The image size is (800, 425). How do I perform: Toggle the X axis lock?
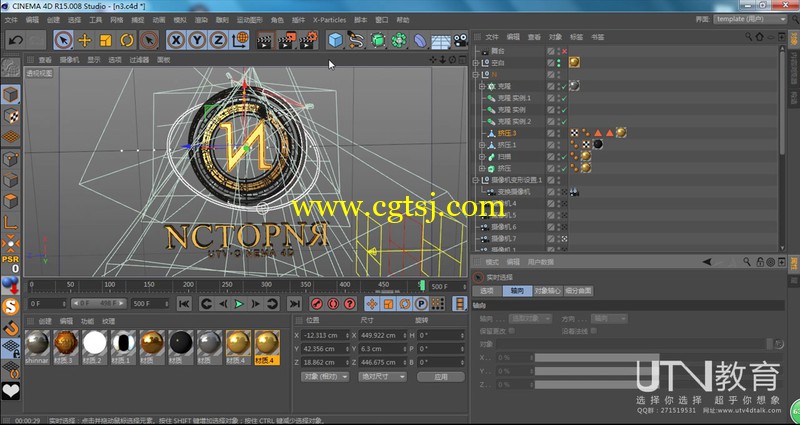tap(176, 40)
